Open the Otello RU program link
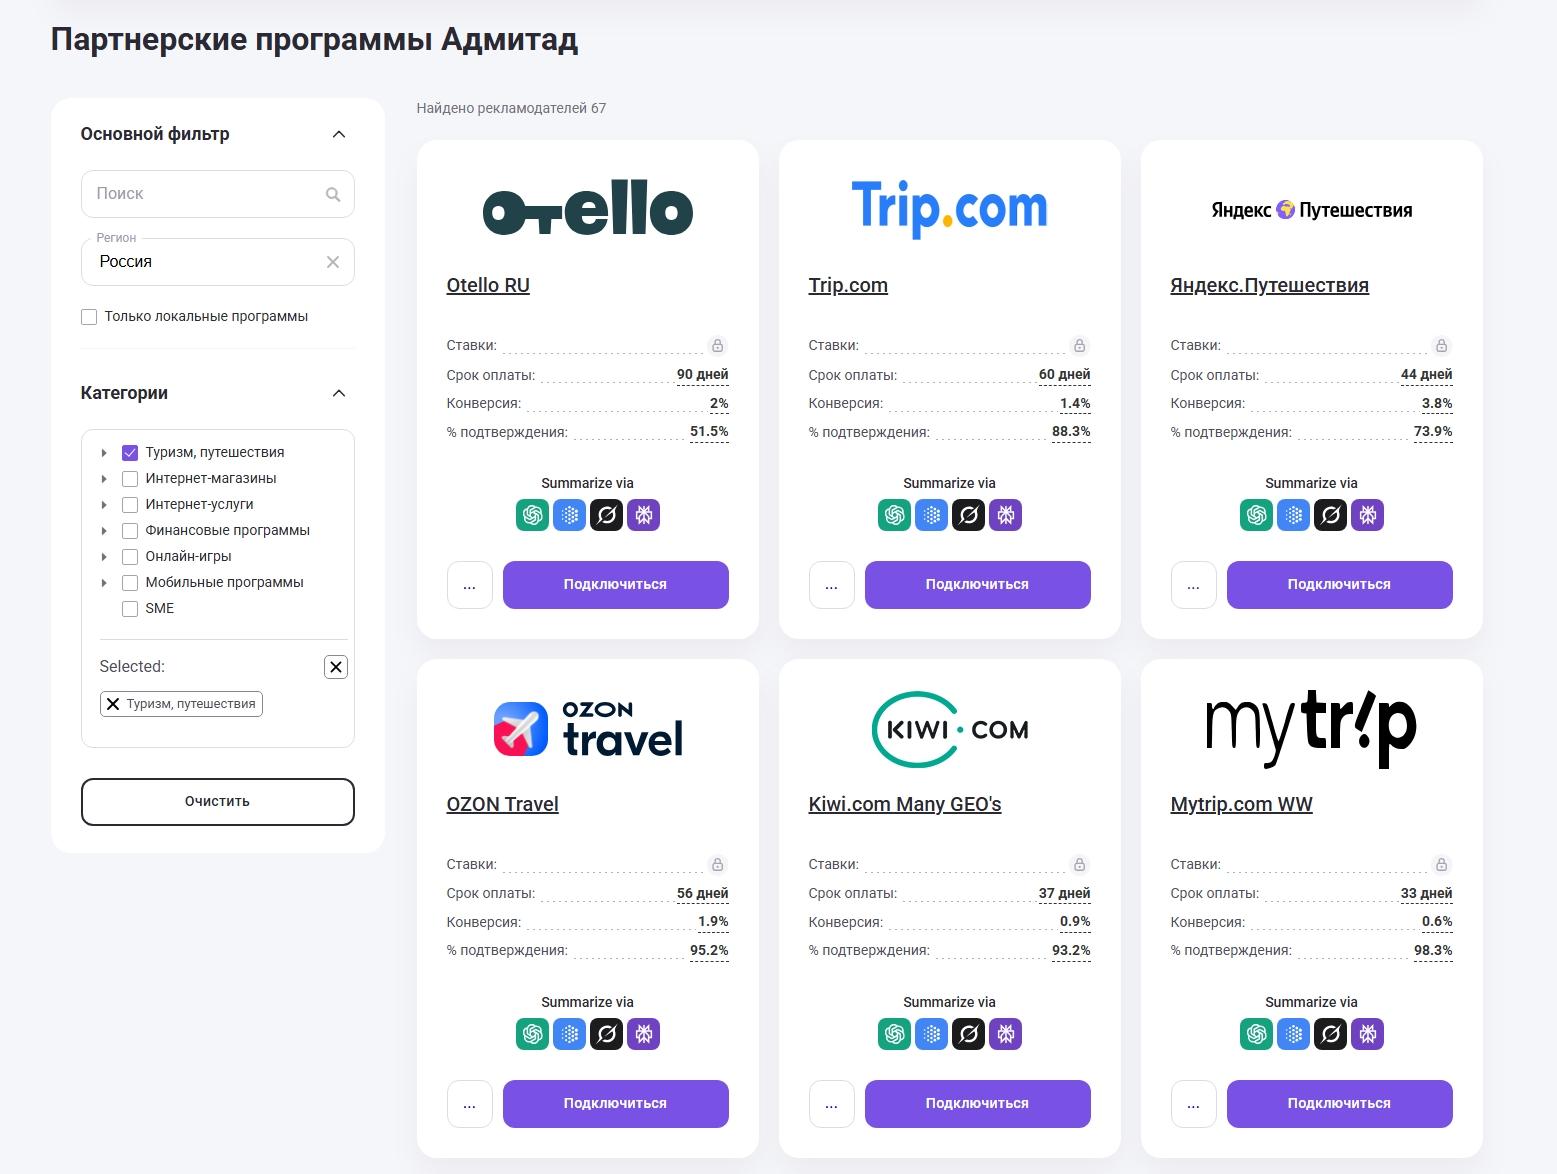 pos(488,285)
